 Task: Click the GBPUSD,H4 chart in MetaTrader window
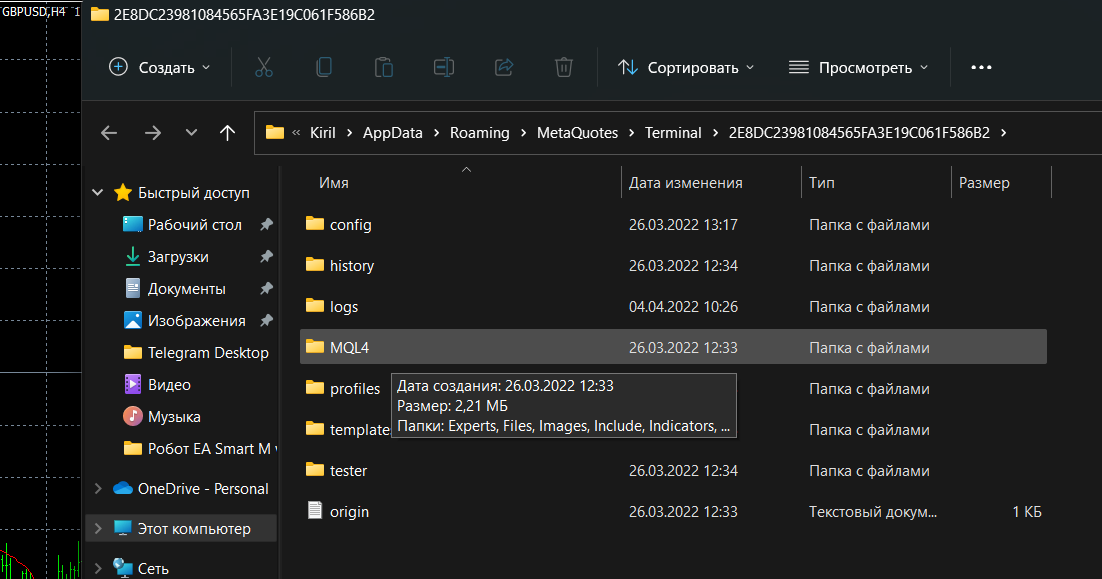click(x=40, y=290)
